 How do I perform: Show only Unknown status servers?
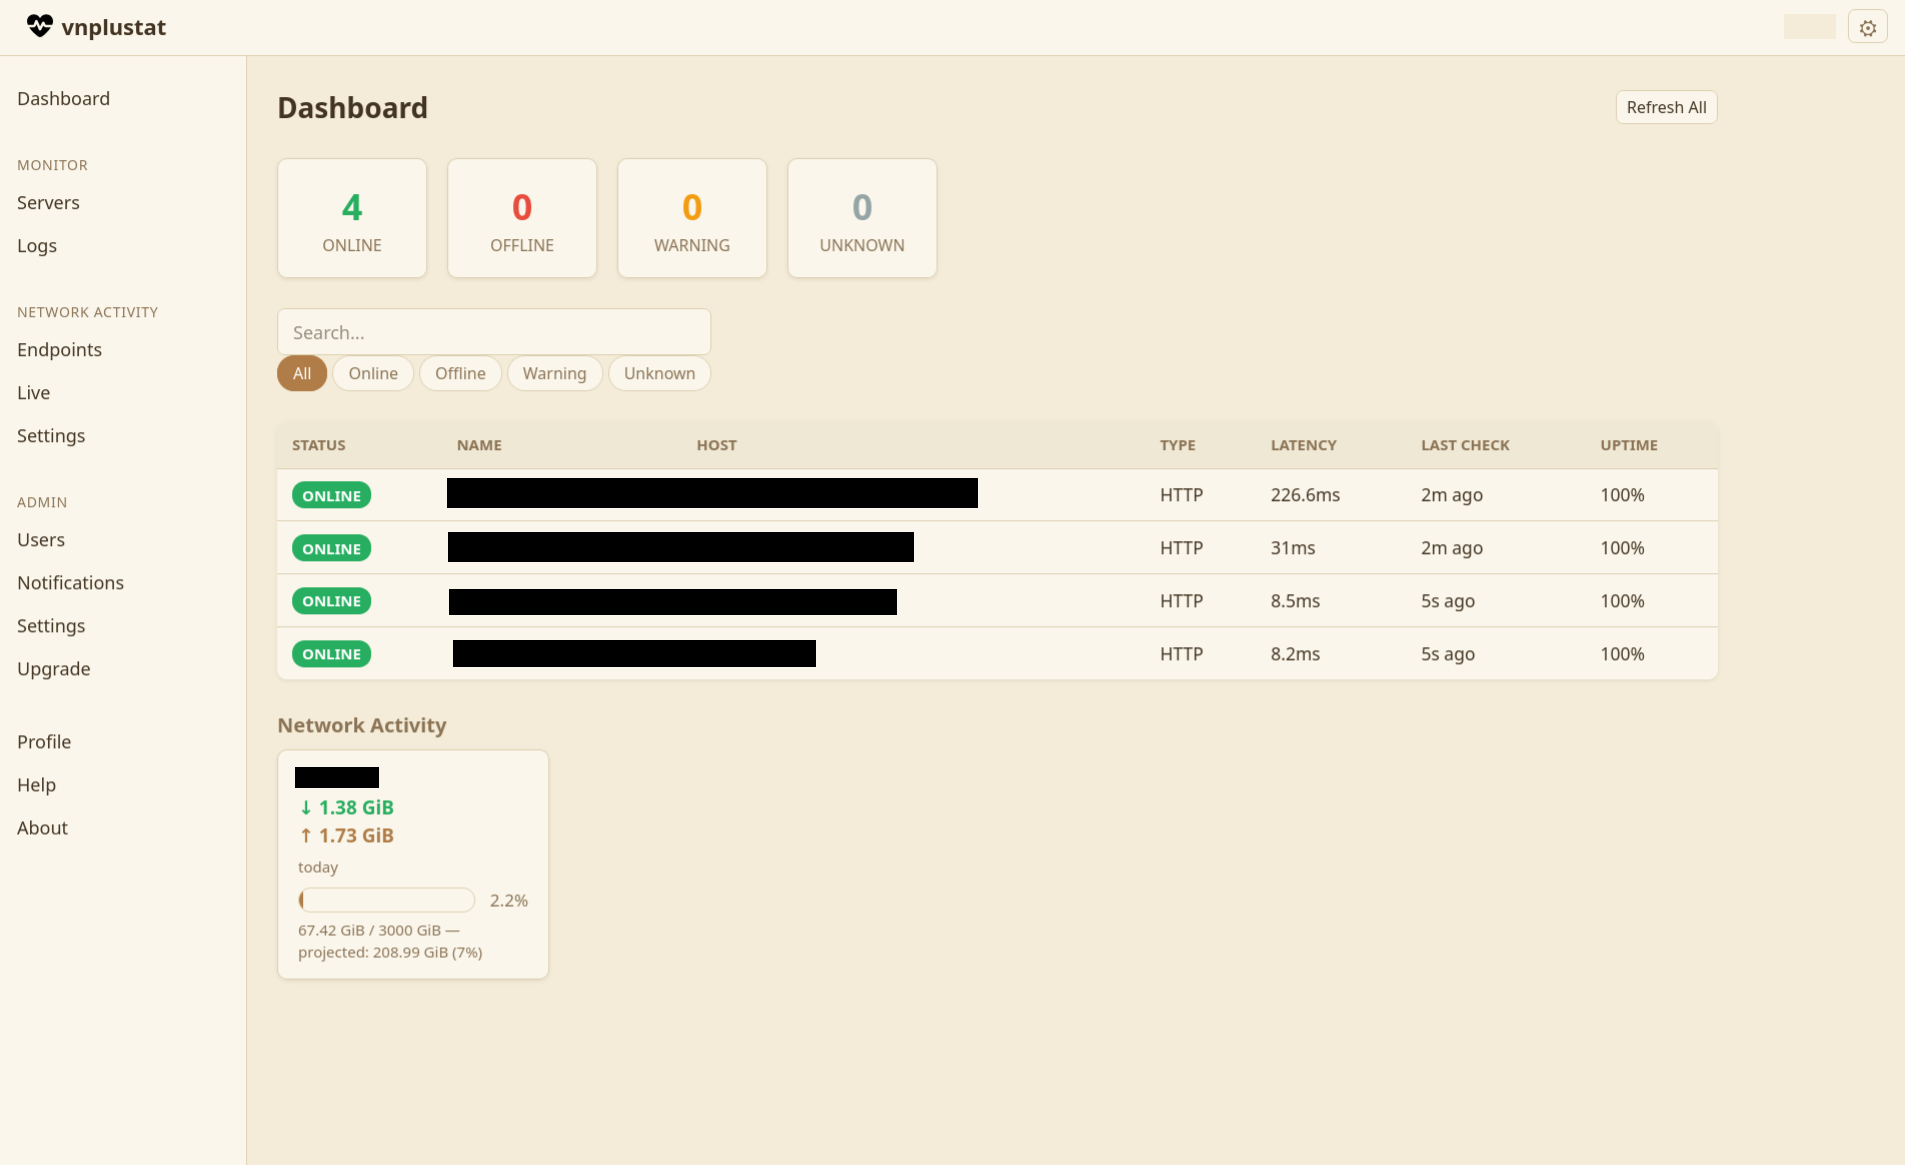click(x=659, y=373)
